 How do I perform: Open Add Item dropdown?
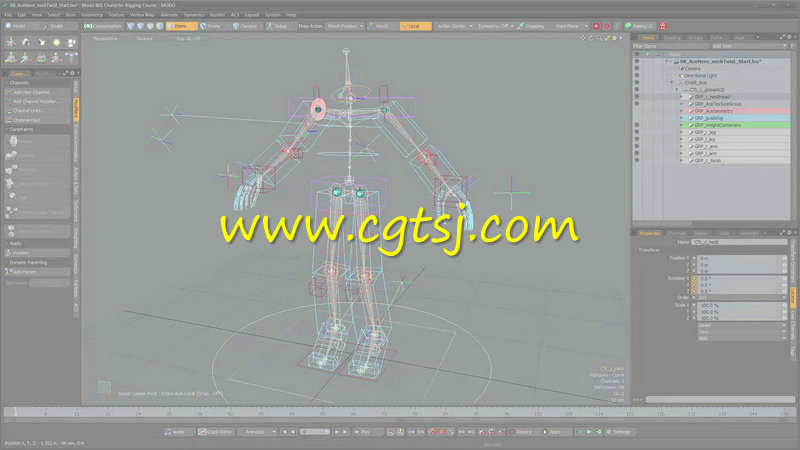pos(749,46)
